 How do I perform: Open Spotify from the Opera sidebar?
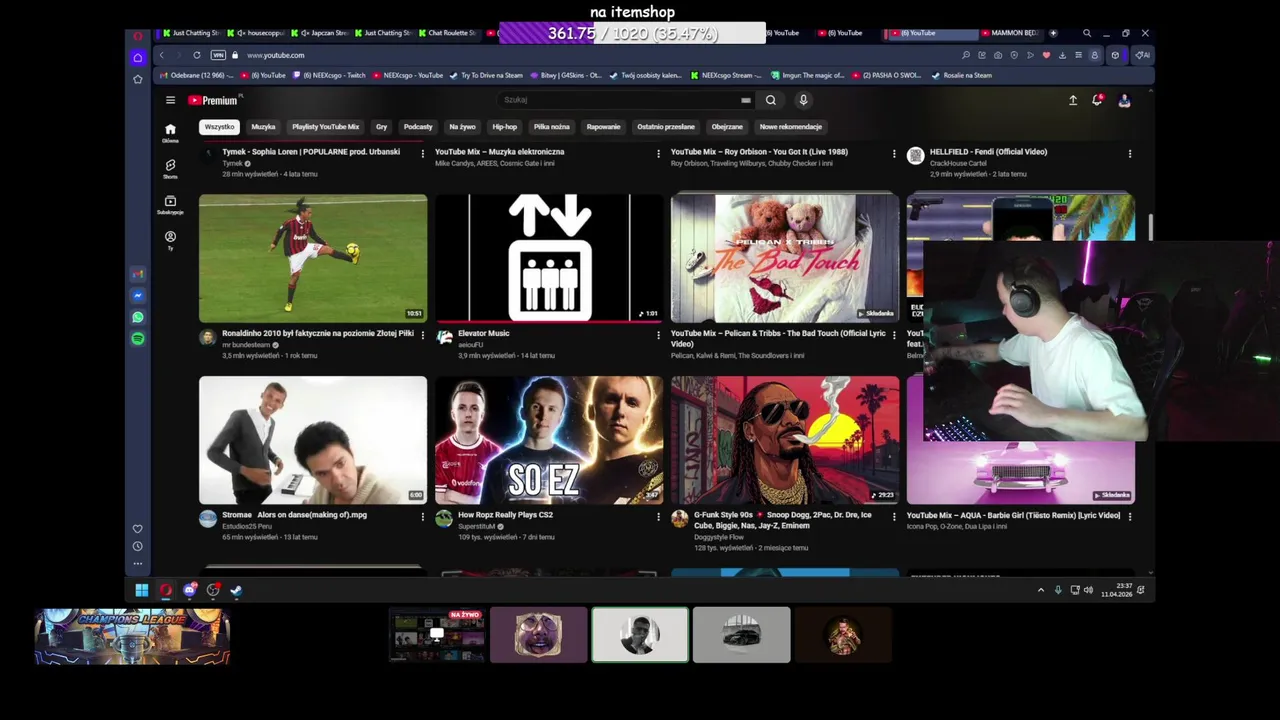pos(138,339)
